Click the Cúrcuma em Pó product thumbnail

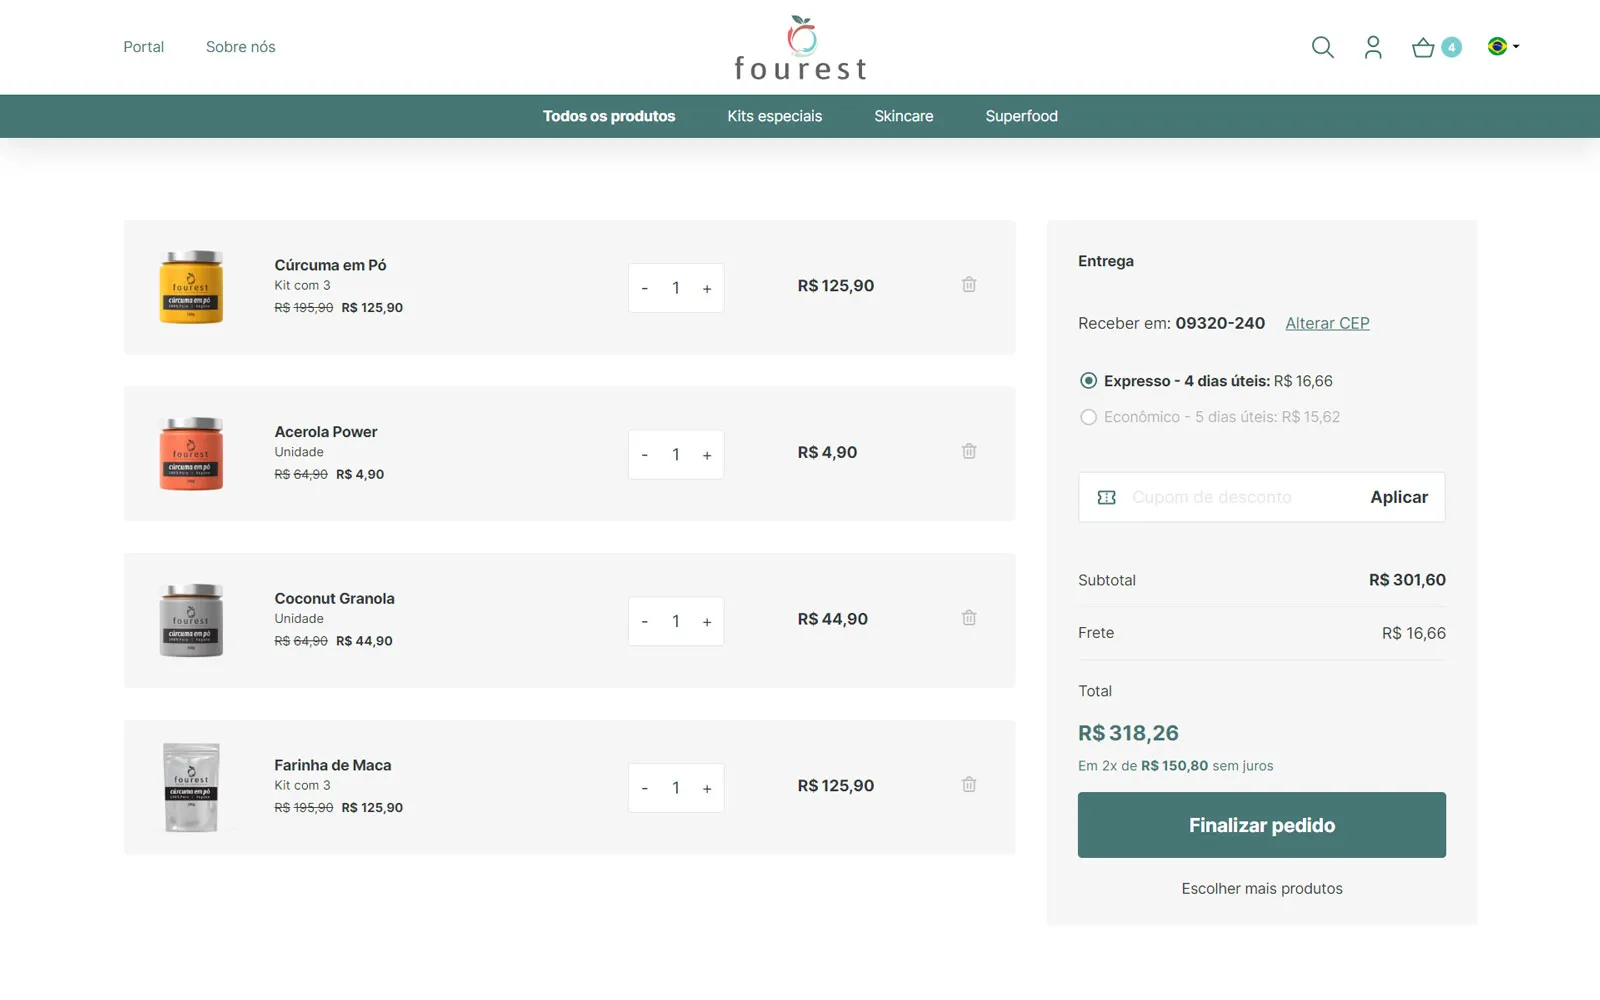point(191,287)
